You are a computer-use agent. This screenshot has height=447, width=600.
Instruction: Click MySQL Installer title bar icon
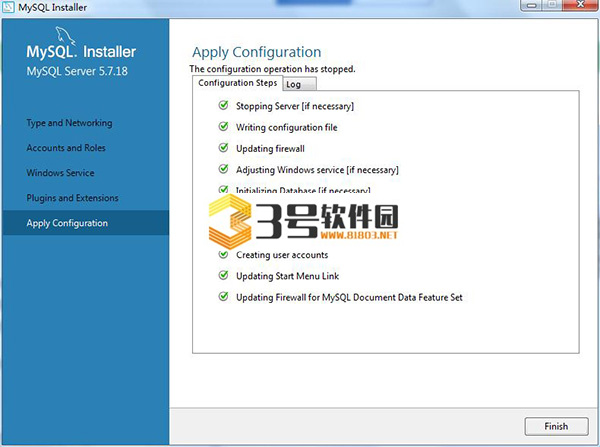8,7
